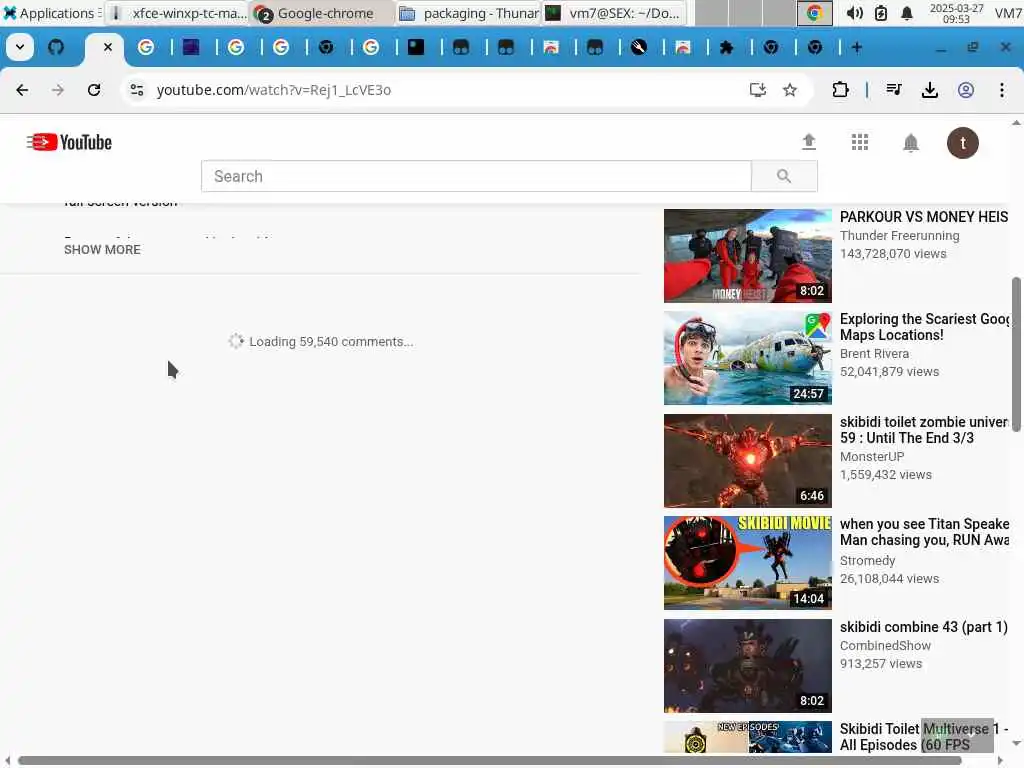Switch to packaging - Thunar window

(x=468, y=13)
